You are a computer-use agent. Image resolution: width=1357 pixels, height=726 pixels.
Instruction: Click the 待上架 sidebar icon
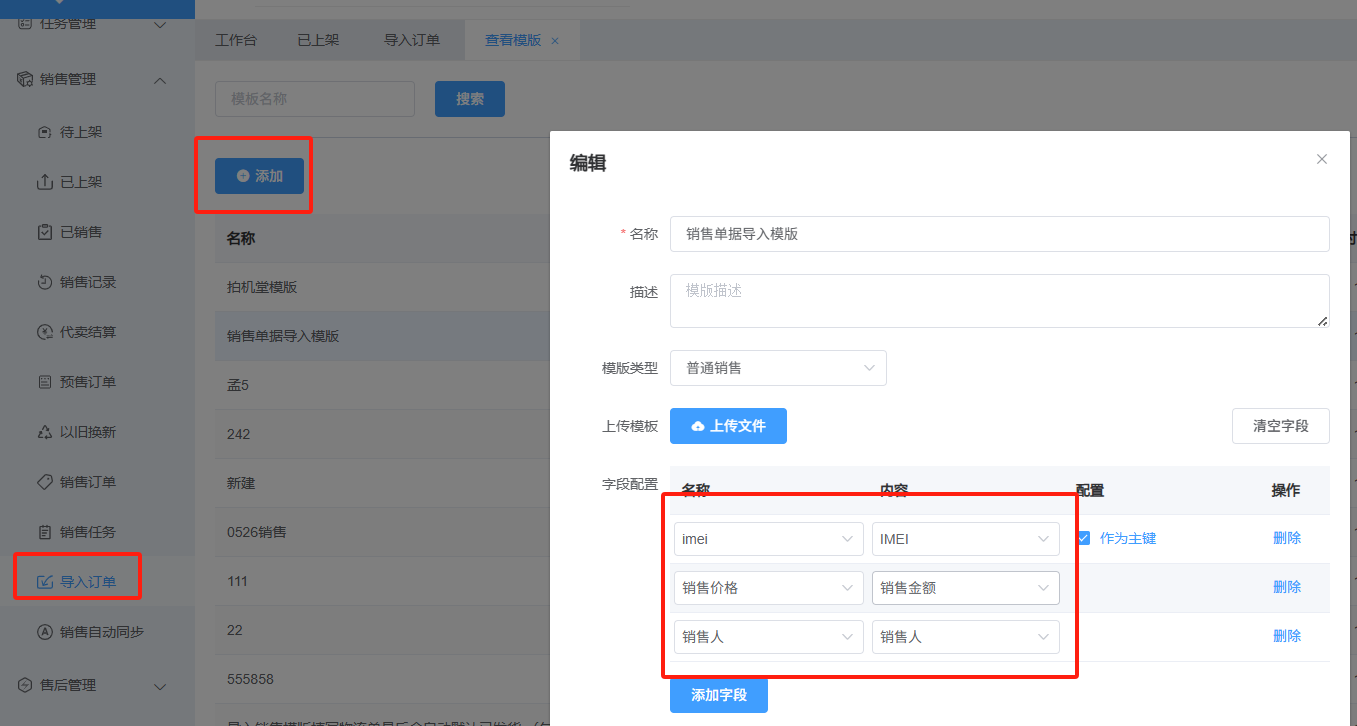[44, 132]
